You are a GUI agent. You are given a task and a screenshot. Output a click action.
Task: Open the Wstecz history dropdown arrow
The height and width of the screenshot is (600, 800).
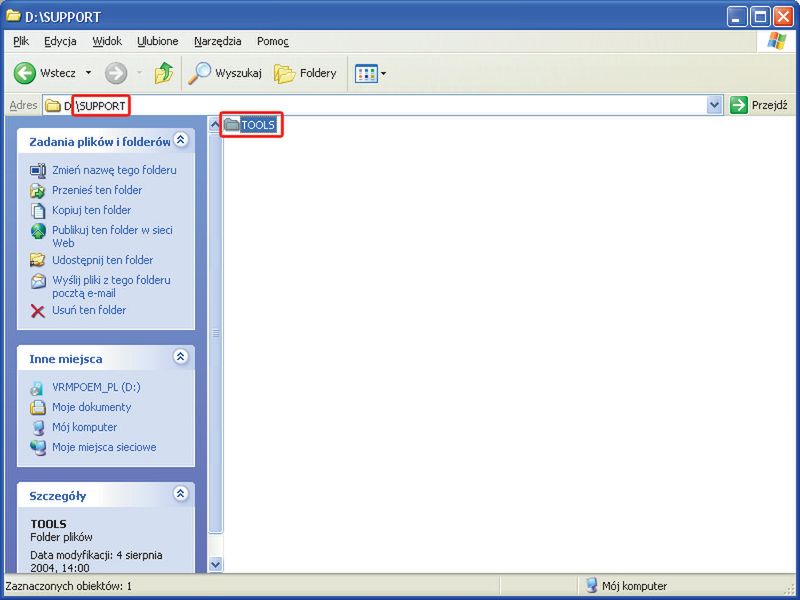pos(88,73)
